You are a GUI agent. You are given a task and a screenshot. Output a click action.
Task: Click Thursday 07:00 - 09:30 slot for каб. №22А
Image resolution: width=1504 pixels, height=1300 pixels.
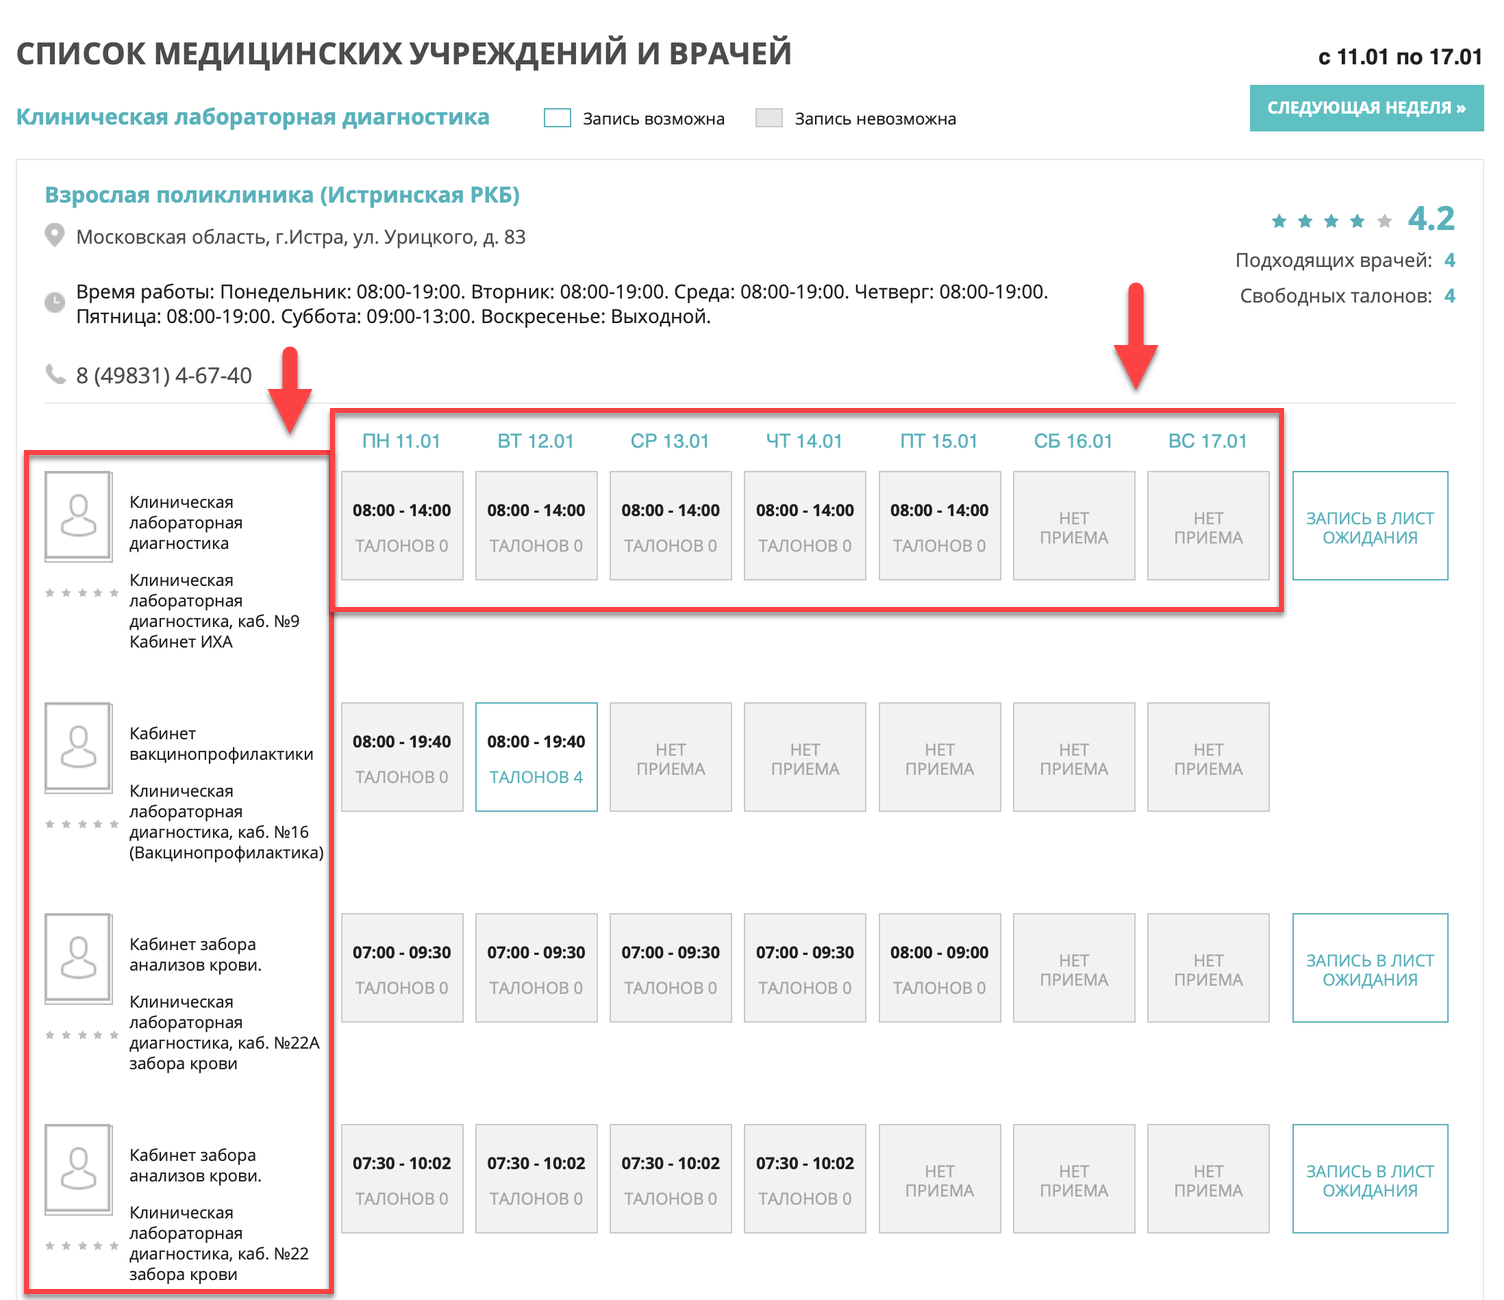[805, 968]
